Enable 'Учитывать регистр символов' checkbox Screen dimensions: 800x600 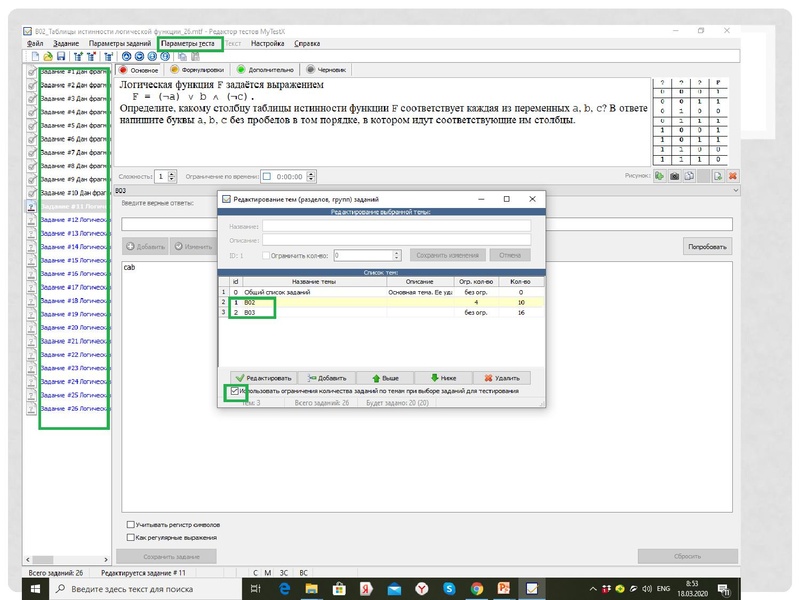(131, 524)
